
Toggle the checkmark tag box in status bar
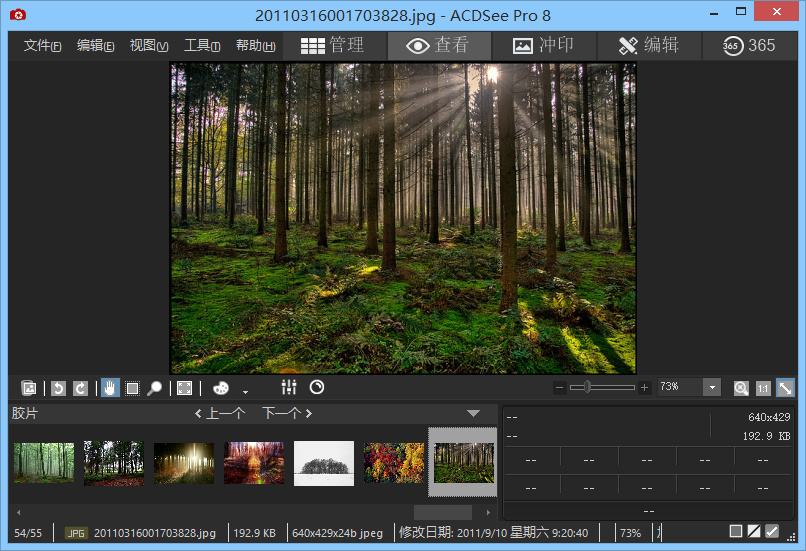pos(771,531)
